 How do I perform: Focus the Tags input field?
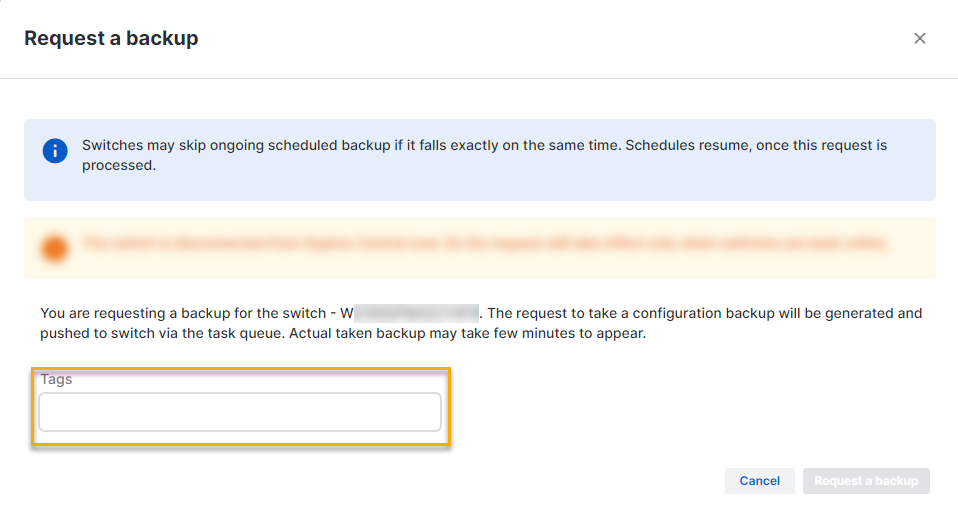click(x=240, y=412)
